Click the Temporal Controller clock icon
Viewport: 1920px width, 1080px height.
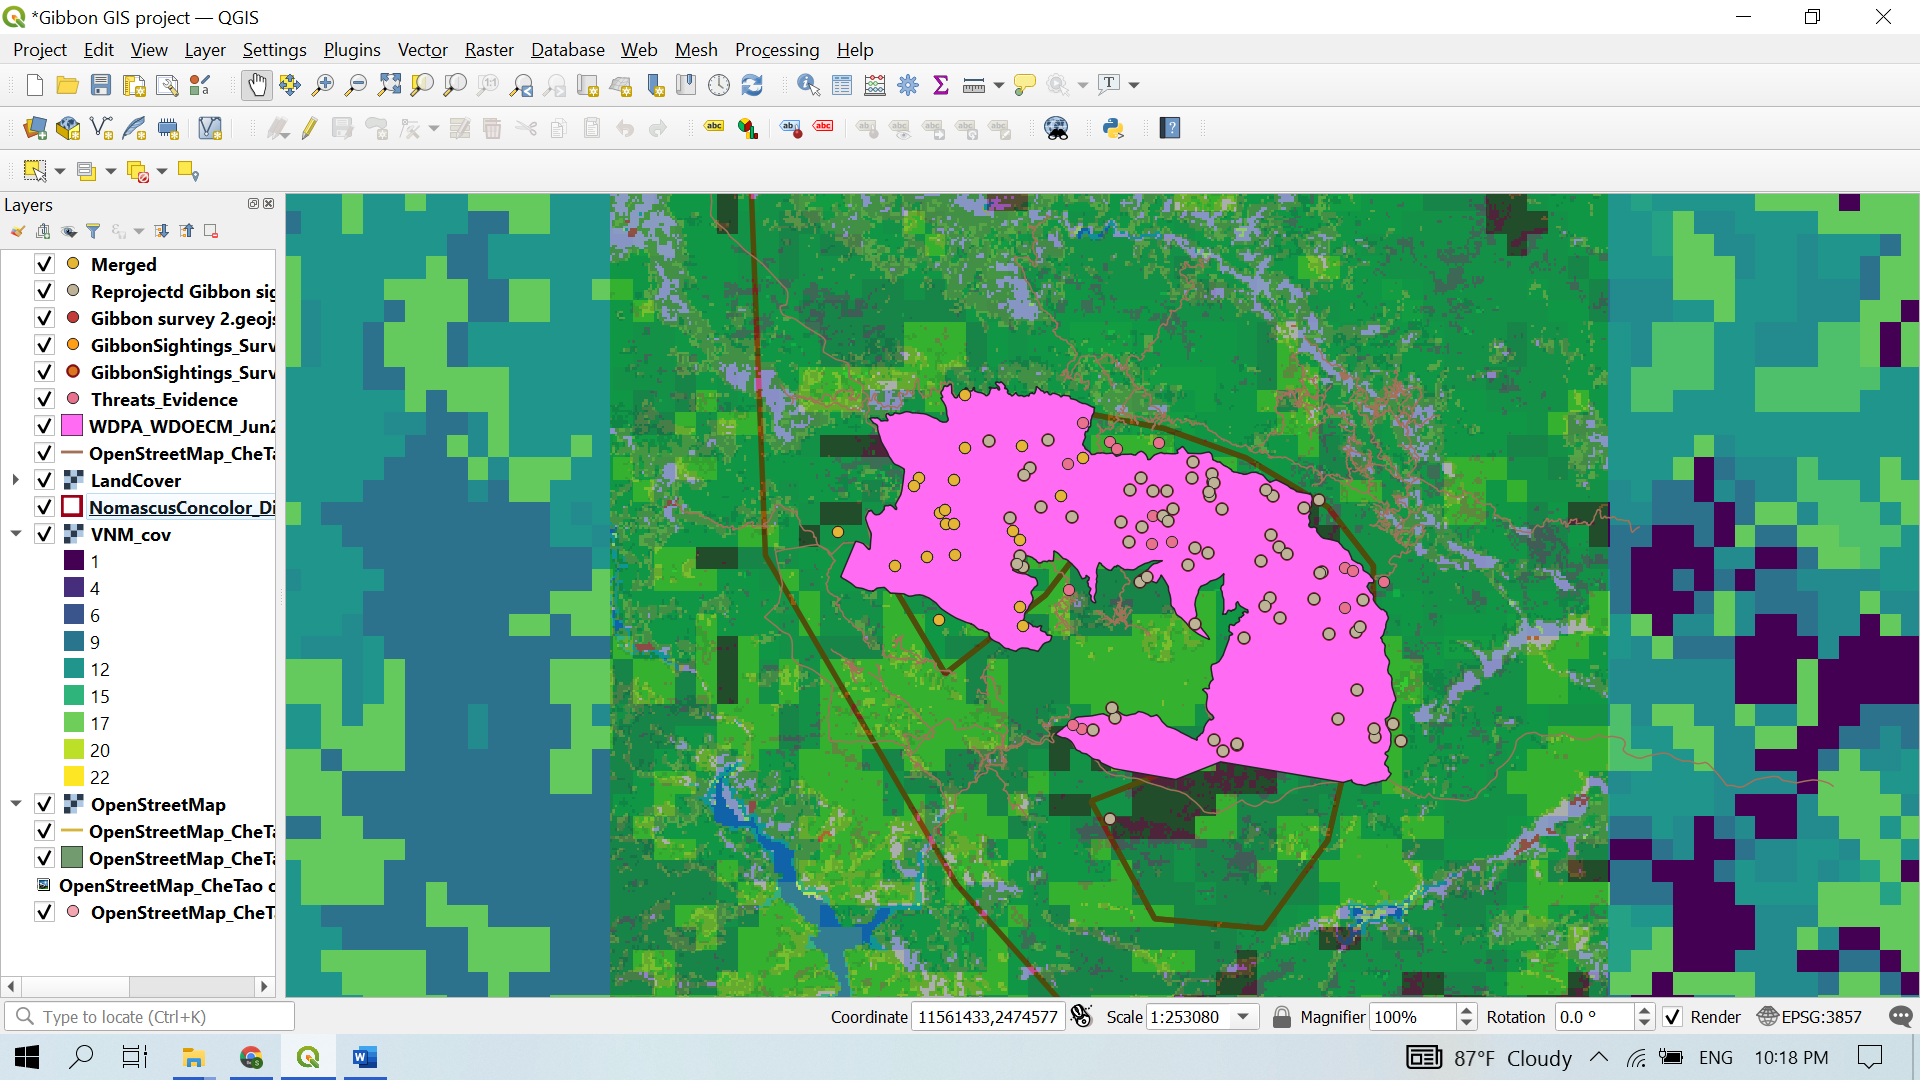tap(719, 85)
